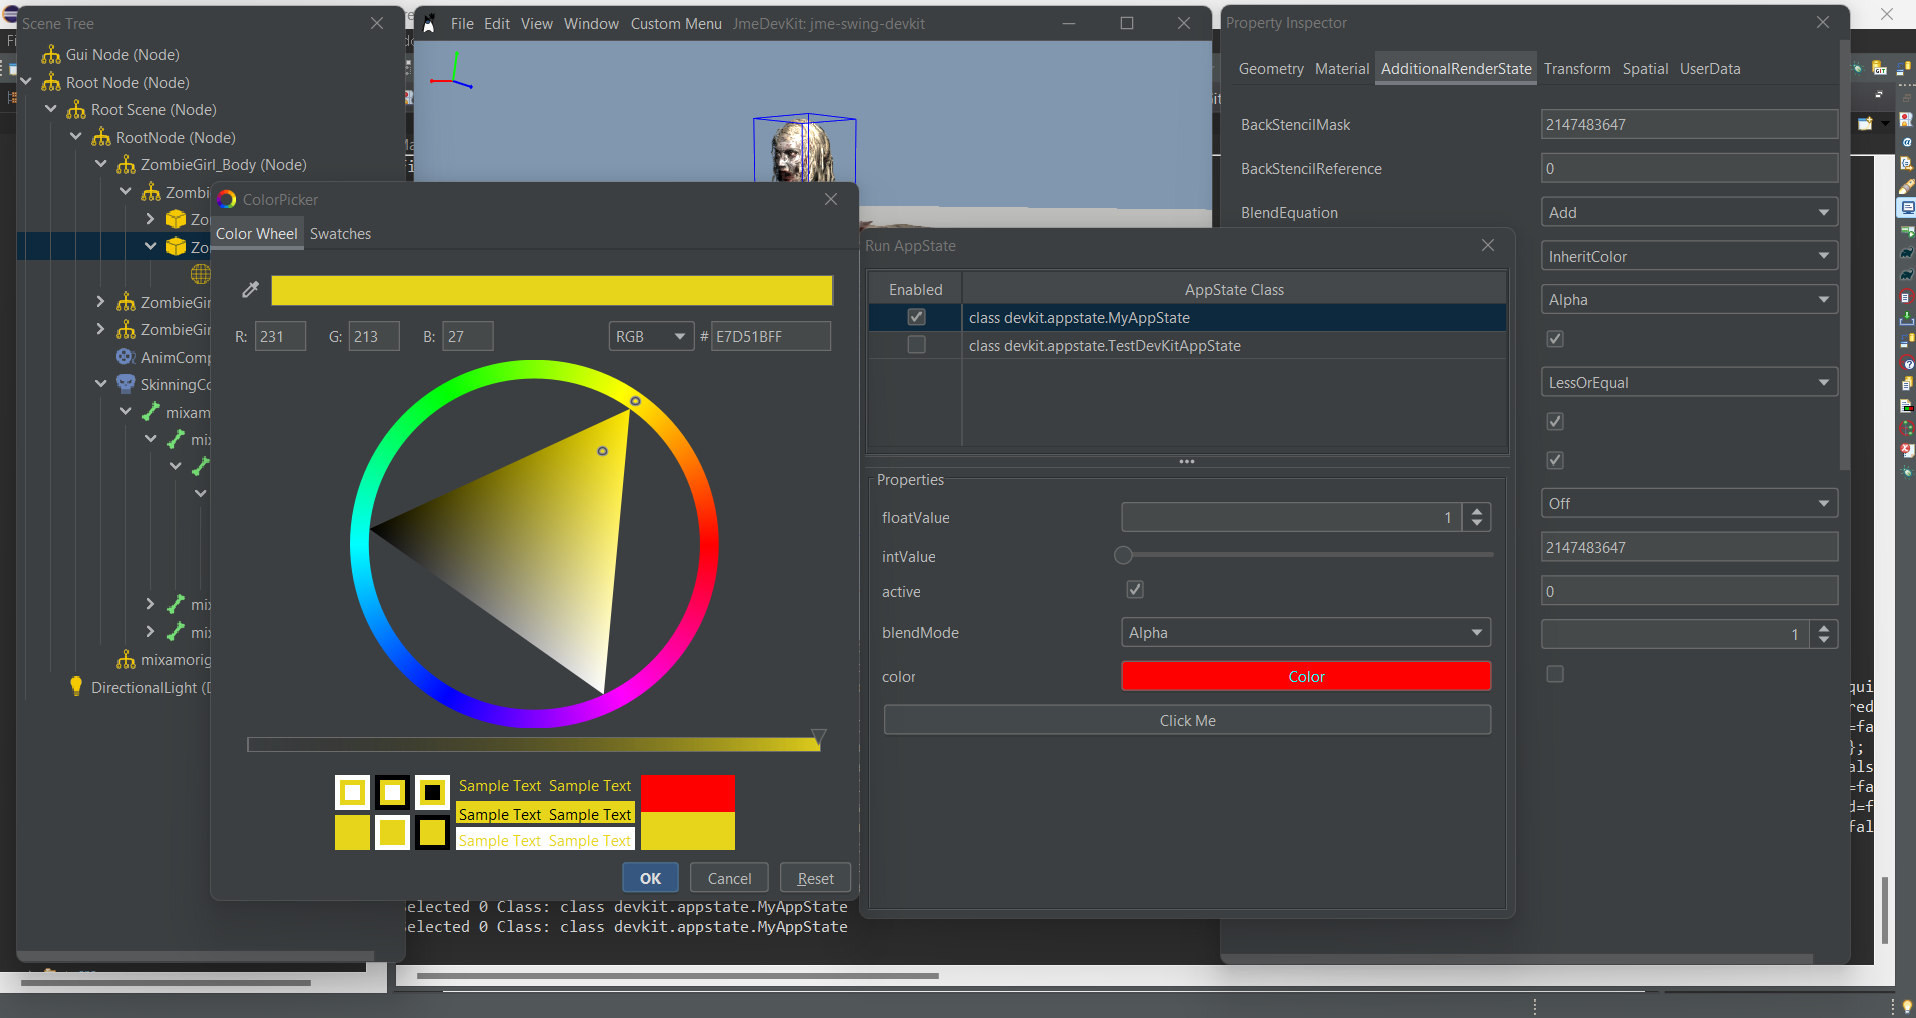Collapse the SkinningControl tree item
This screenshot has height=1018, width=1916.
tap(101, 384)
